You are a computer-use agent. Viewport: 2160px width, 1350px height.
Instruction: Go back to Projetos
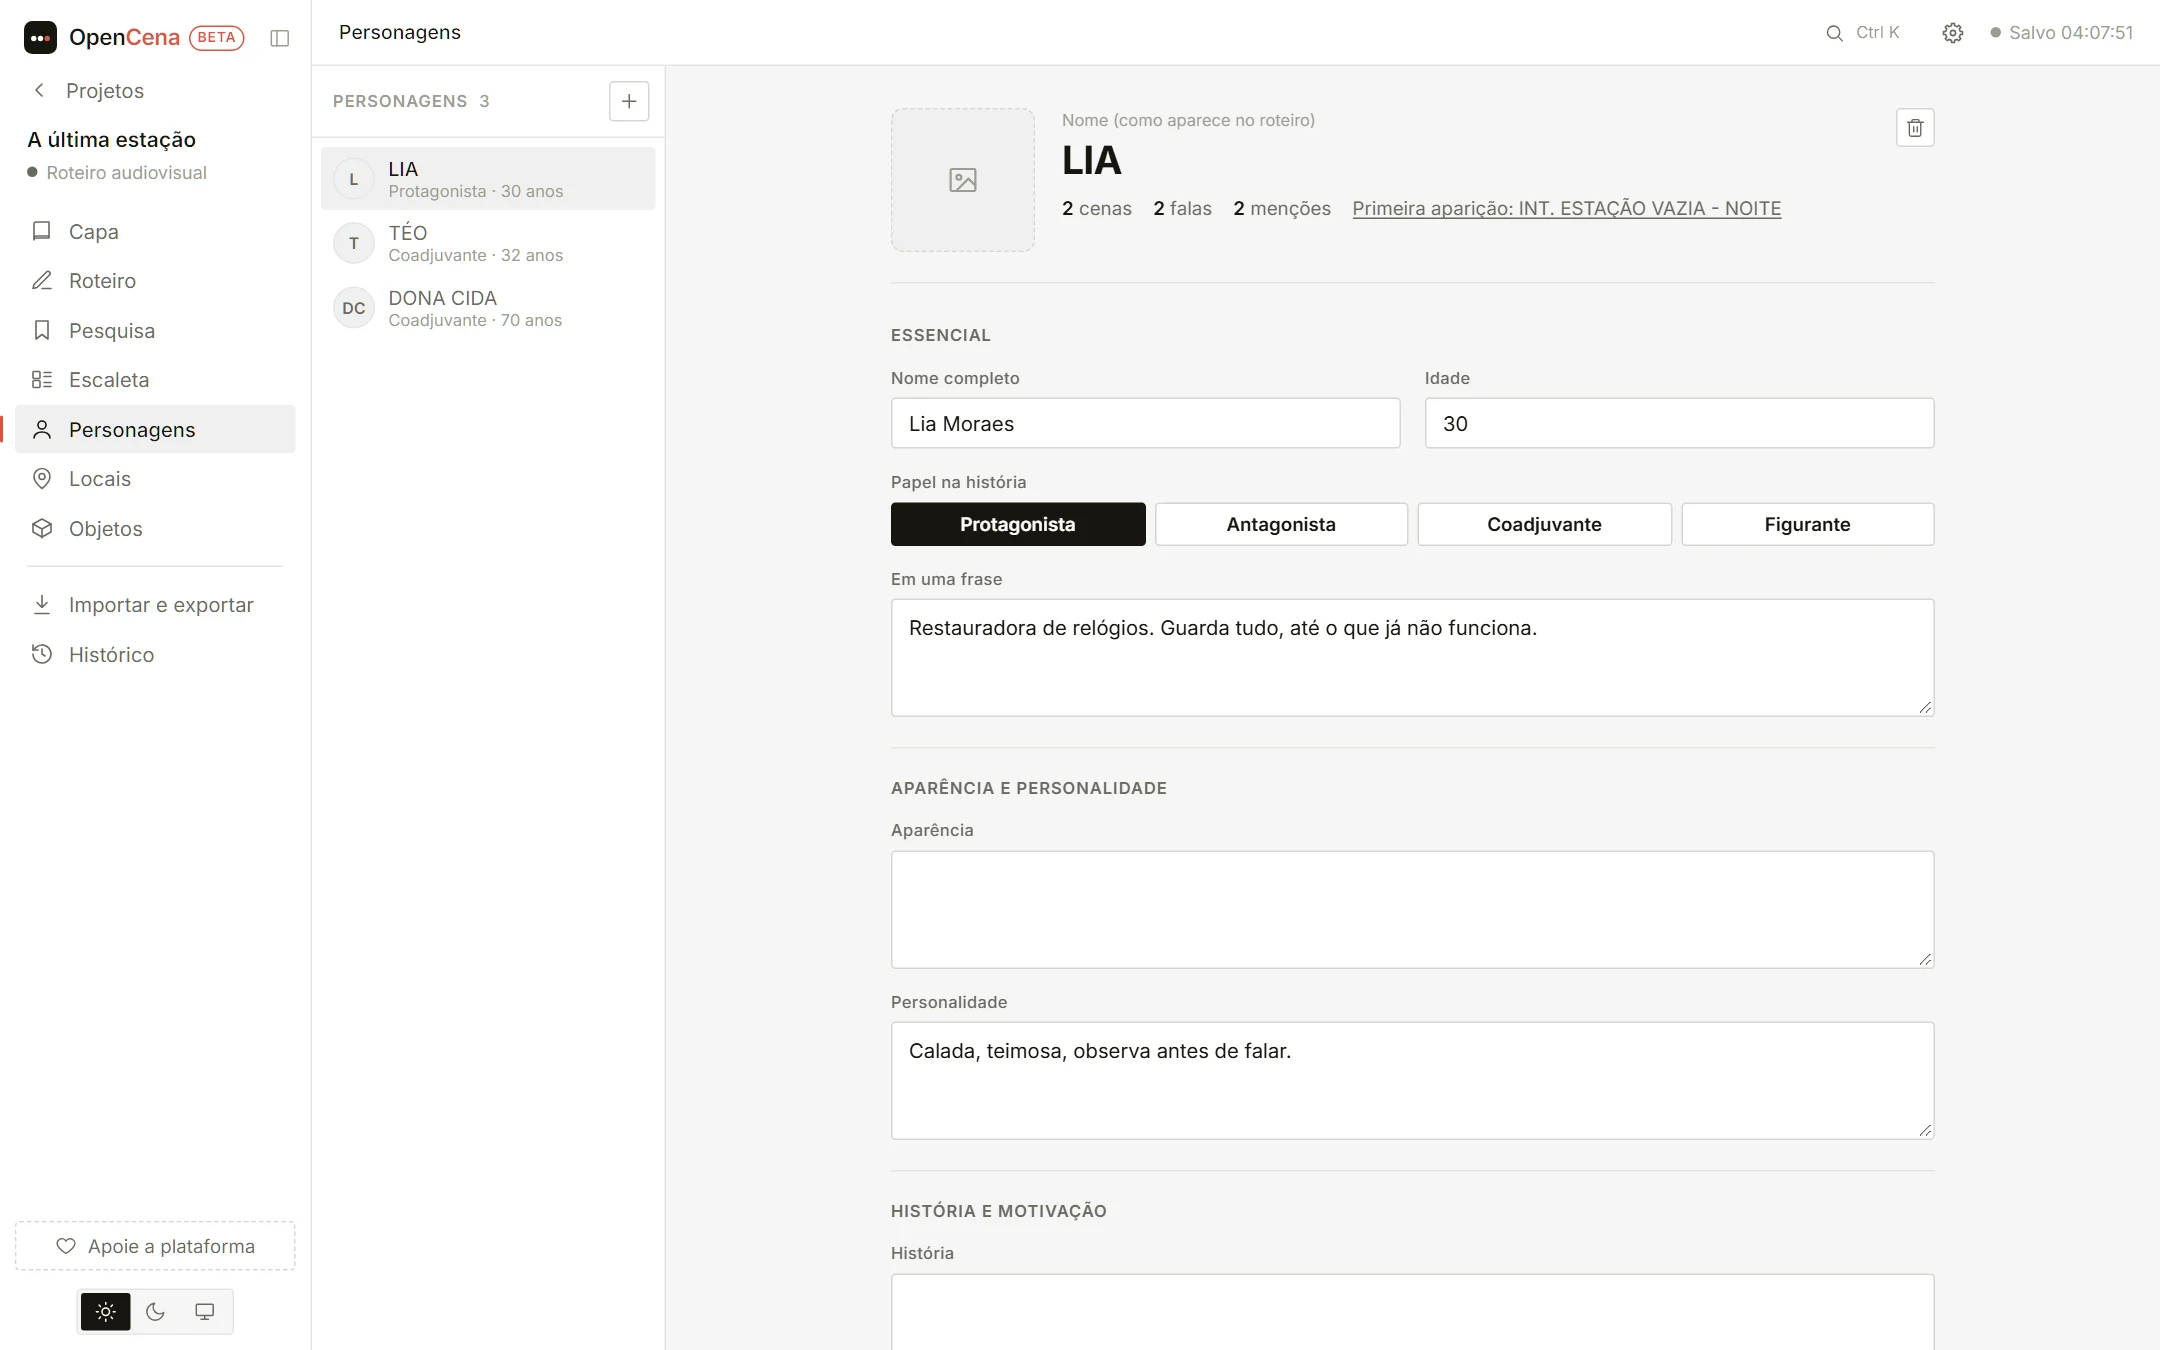pos(88,91)
